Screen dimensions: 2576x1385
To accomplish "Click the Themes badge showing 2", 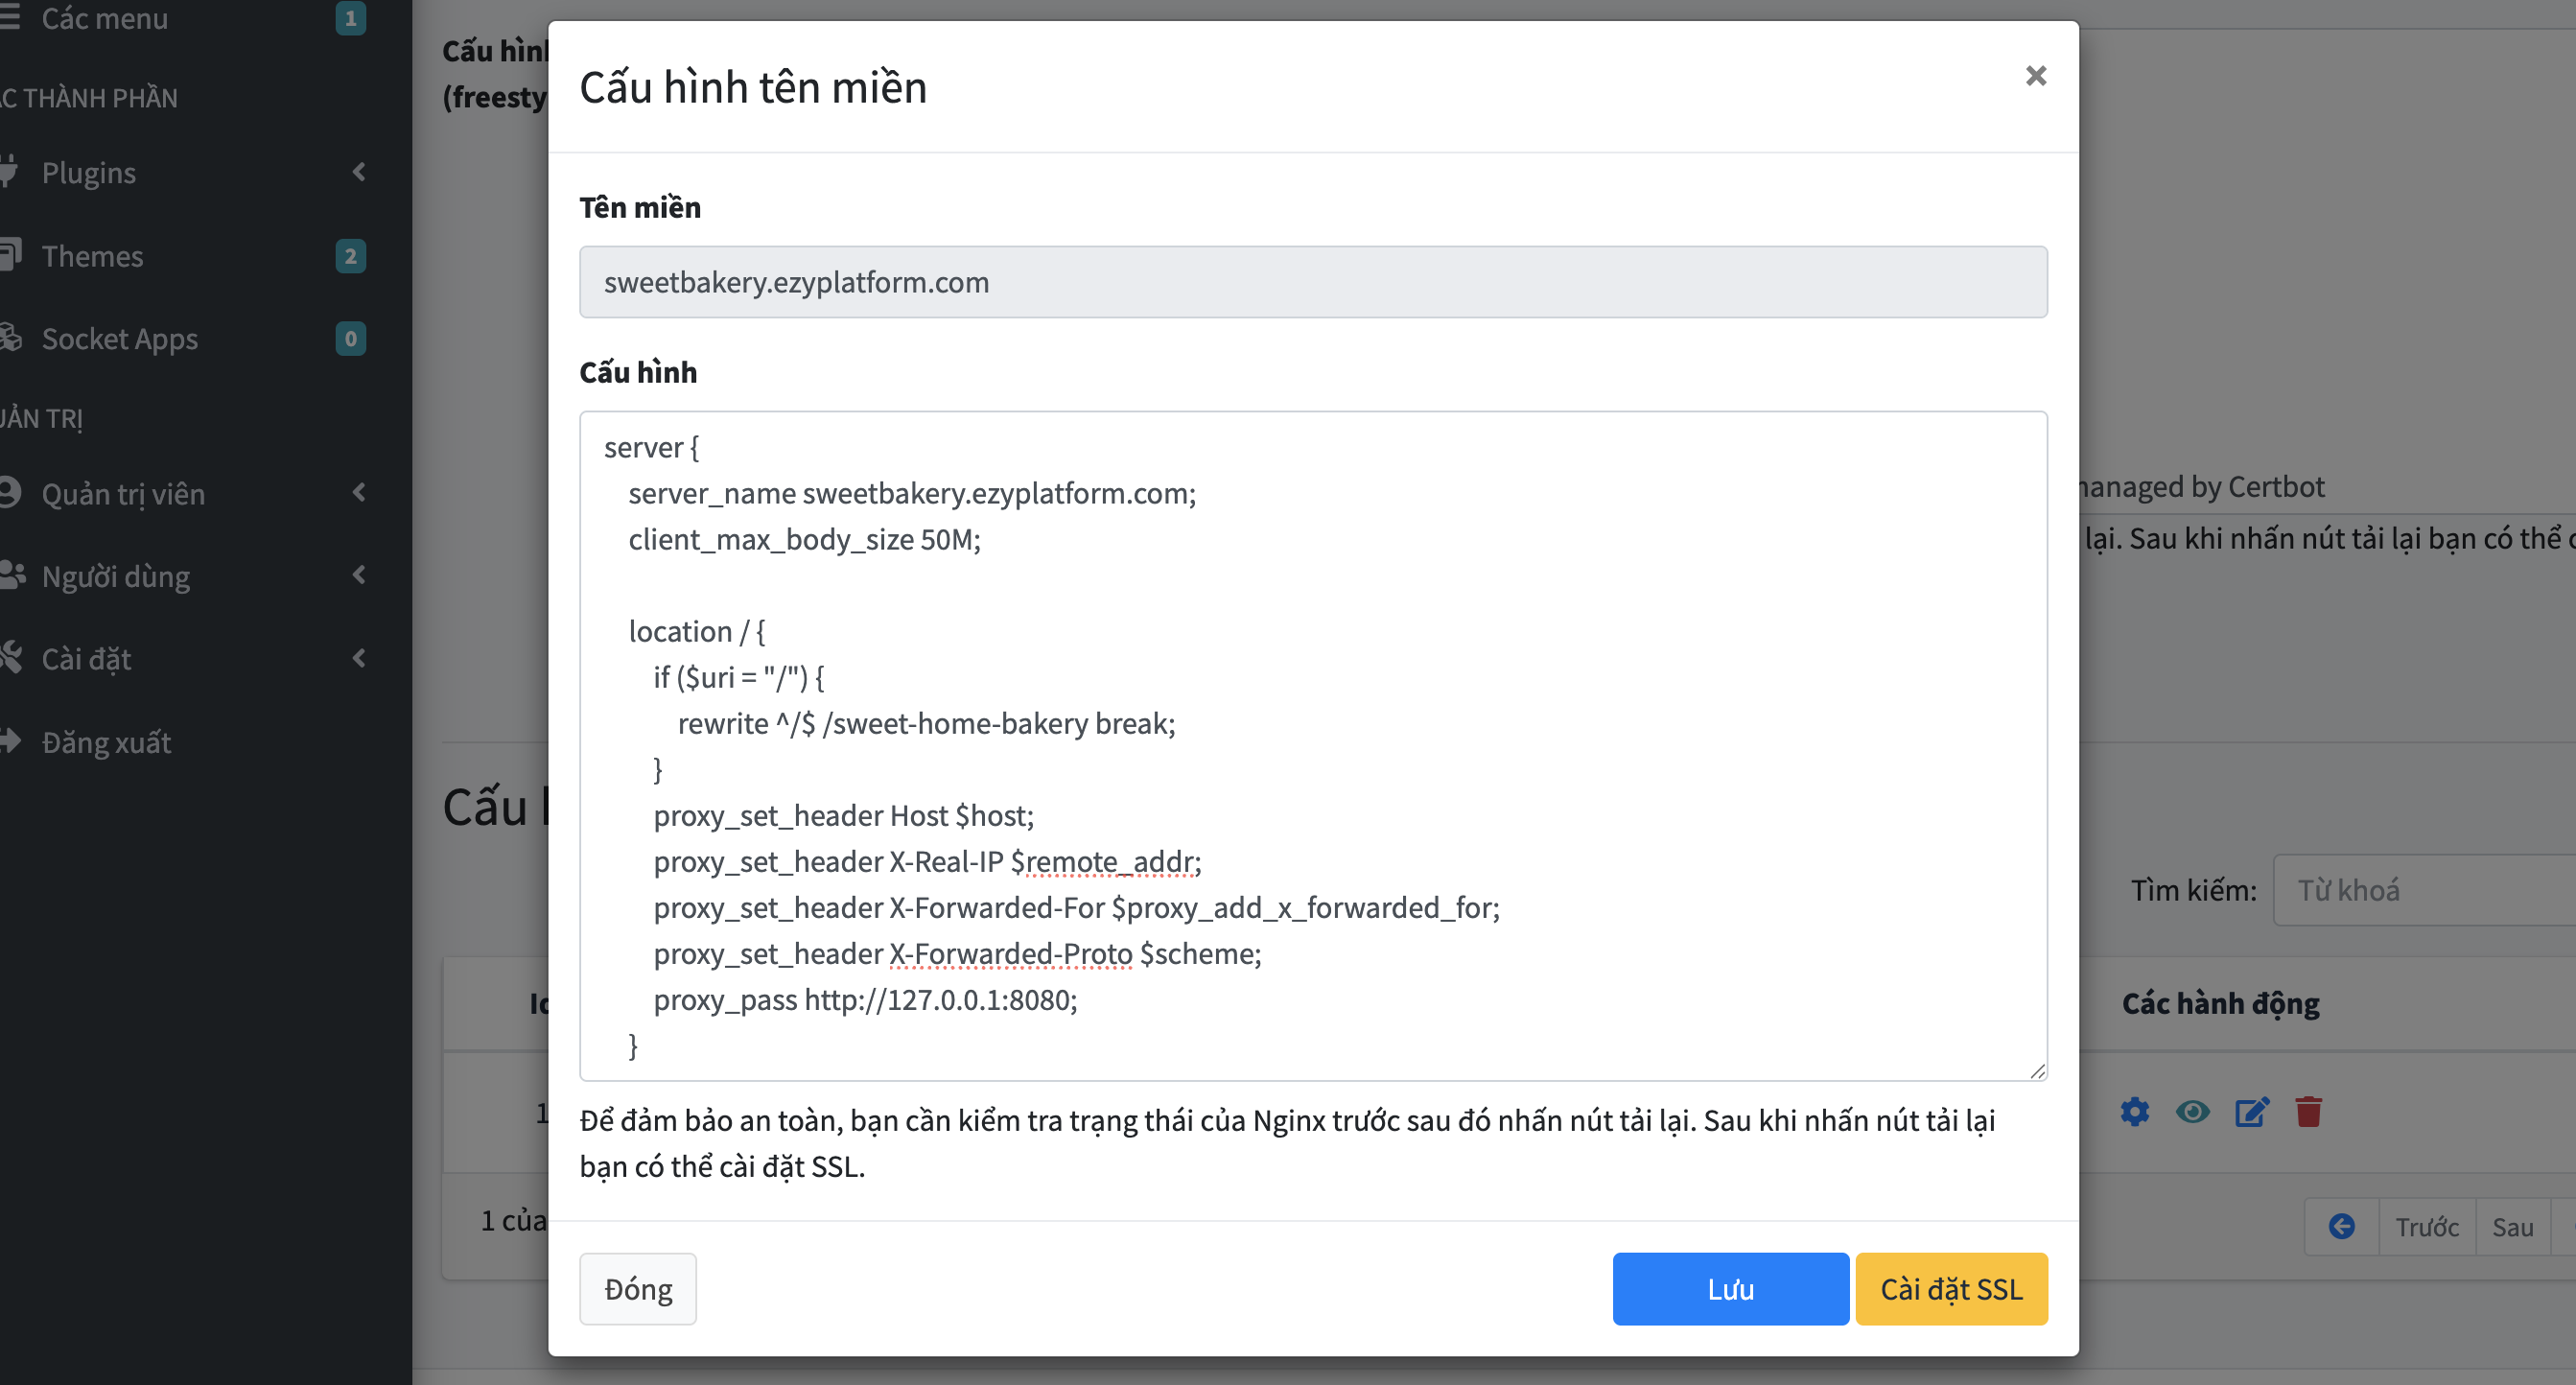I will (x=350, y=256).
